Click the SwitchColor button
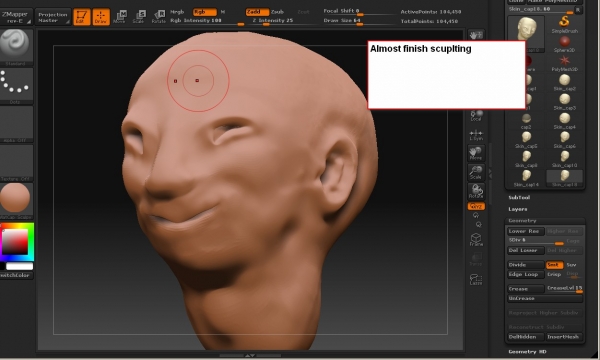 16,275
